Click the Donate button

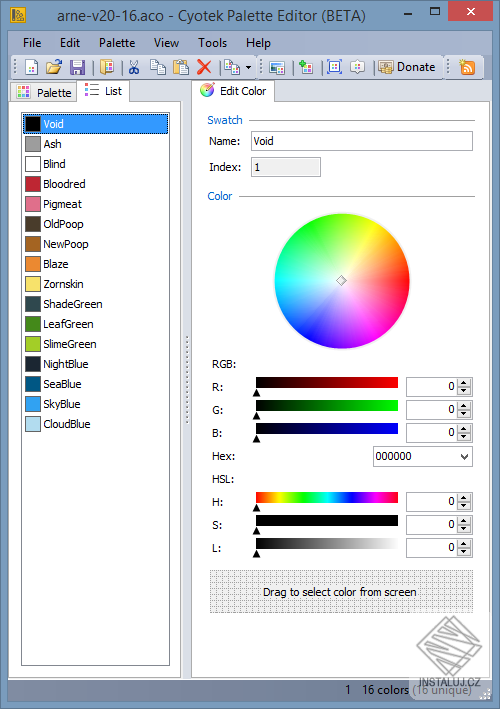(407, 67)
